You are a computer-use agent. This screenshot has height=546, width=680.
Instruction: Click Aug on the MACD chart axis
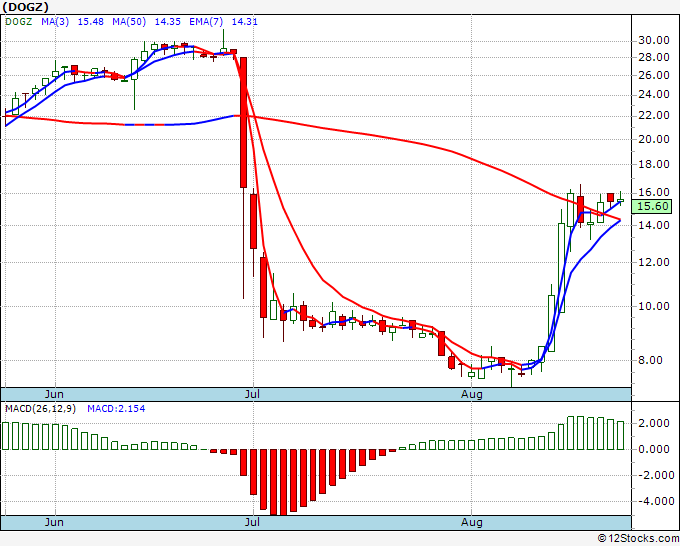pyautogui.click(x=472, y=522)
